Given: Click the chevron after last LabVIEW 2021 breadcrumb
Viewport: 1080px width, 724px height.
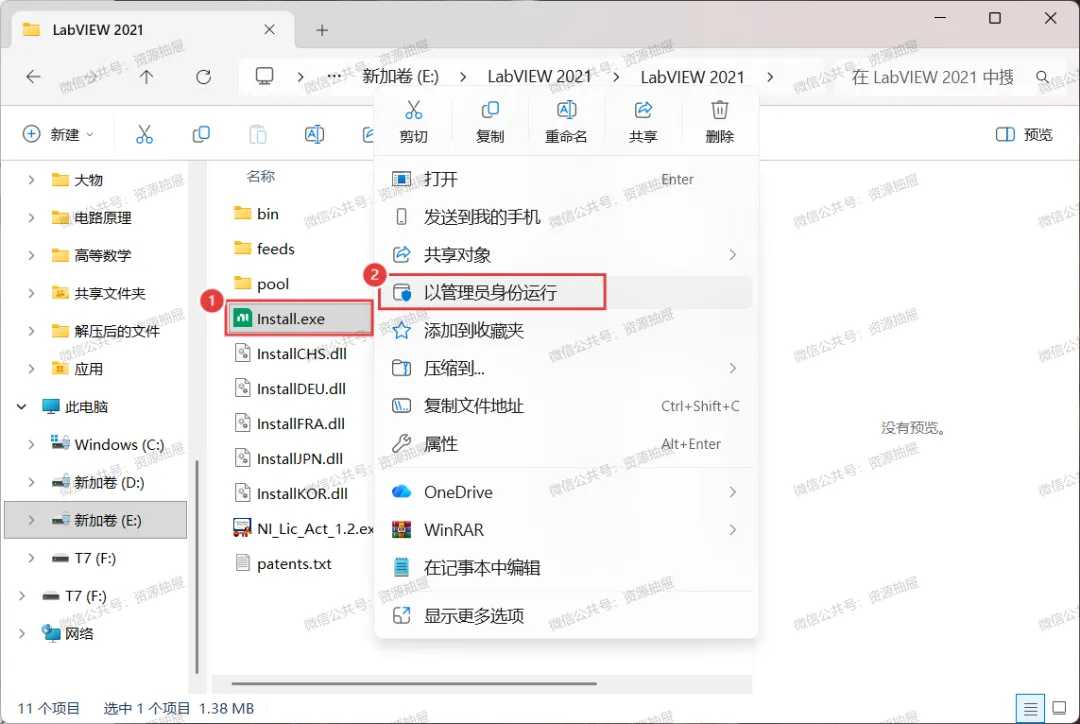Looking at the screenshot, I should tap(770, 76).
